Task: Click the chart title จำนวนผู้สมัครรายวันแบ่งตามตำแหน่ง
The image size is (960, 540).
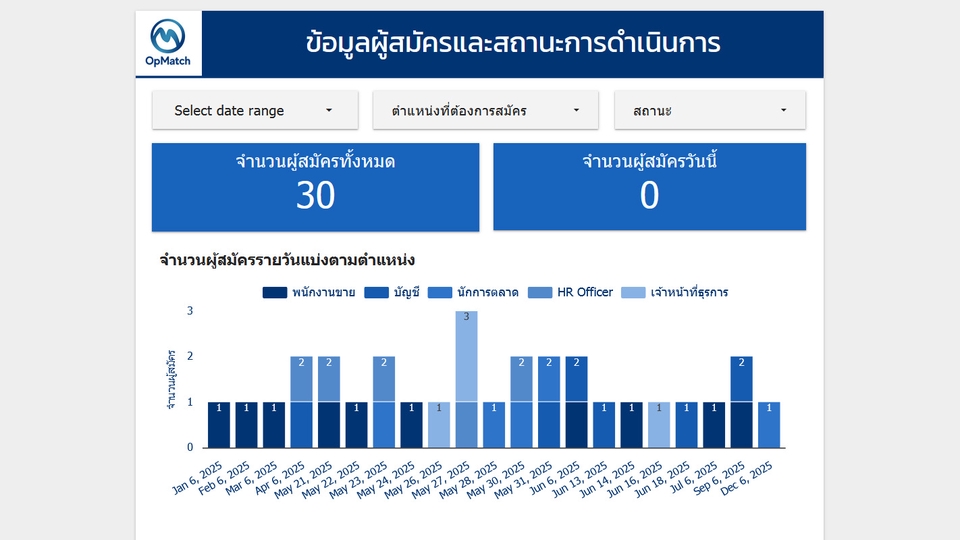Action: (287, 260)
